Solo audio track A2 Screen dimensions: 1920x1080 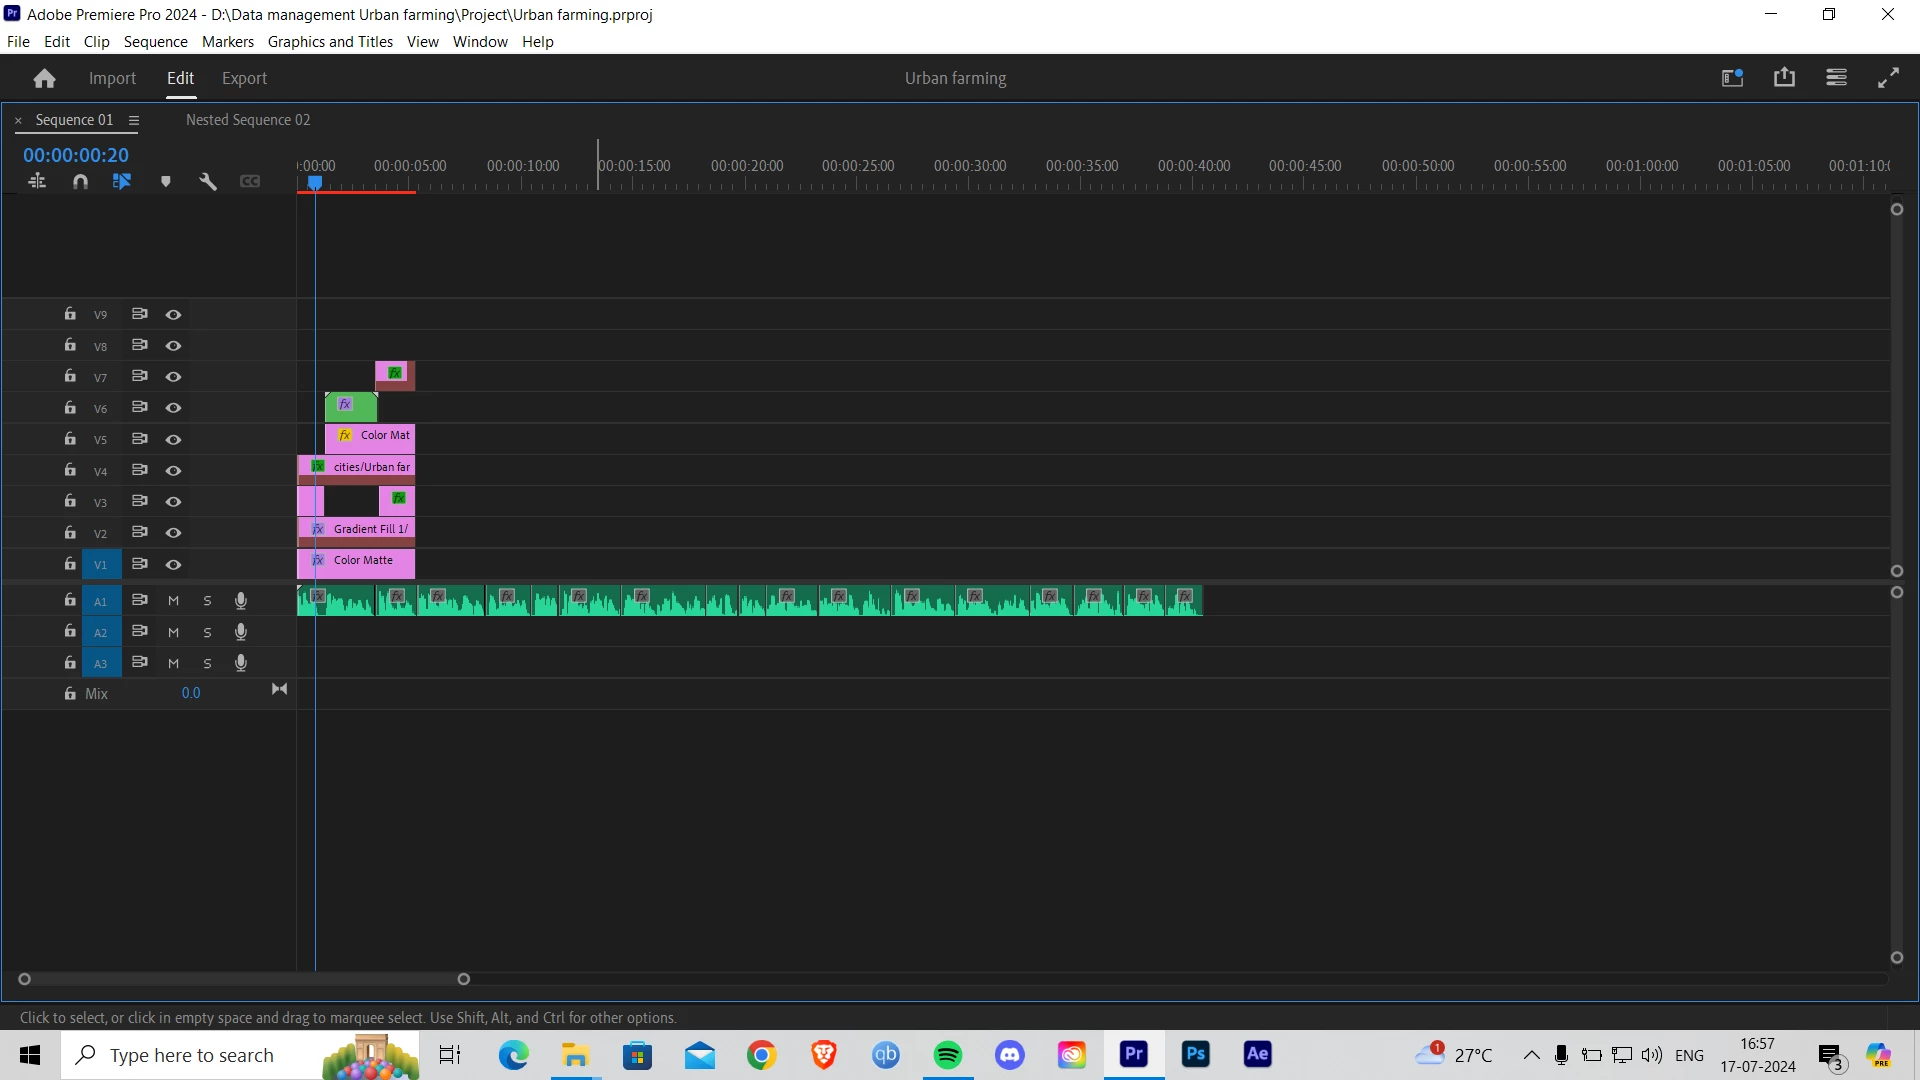pyautogui.click(x=207, y=632)
